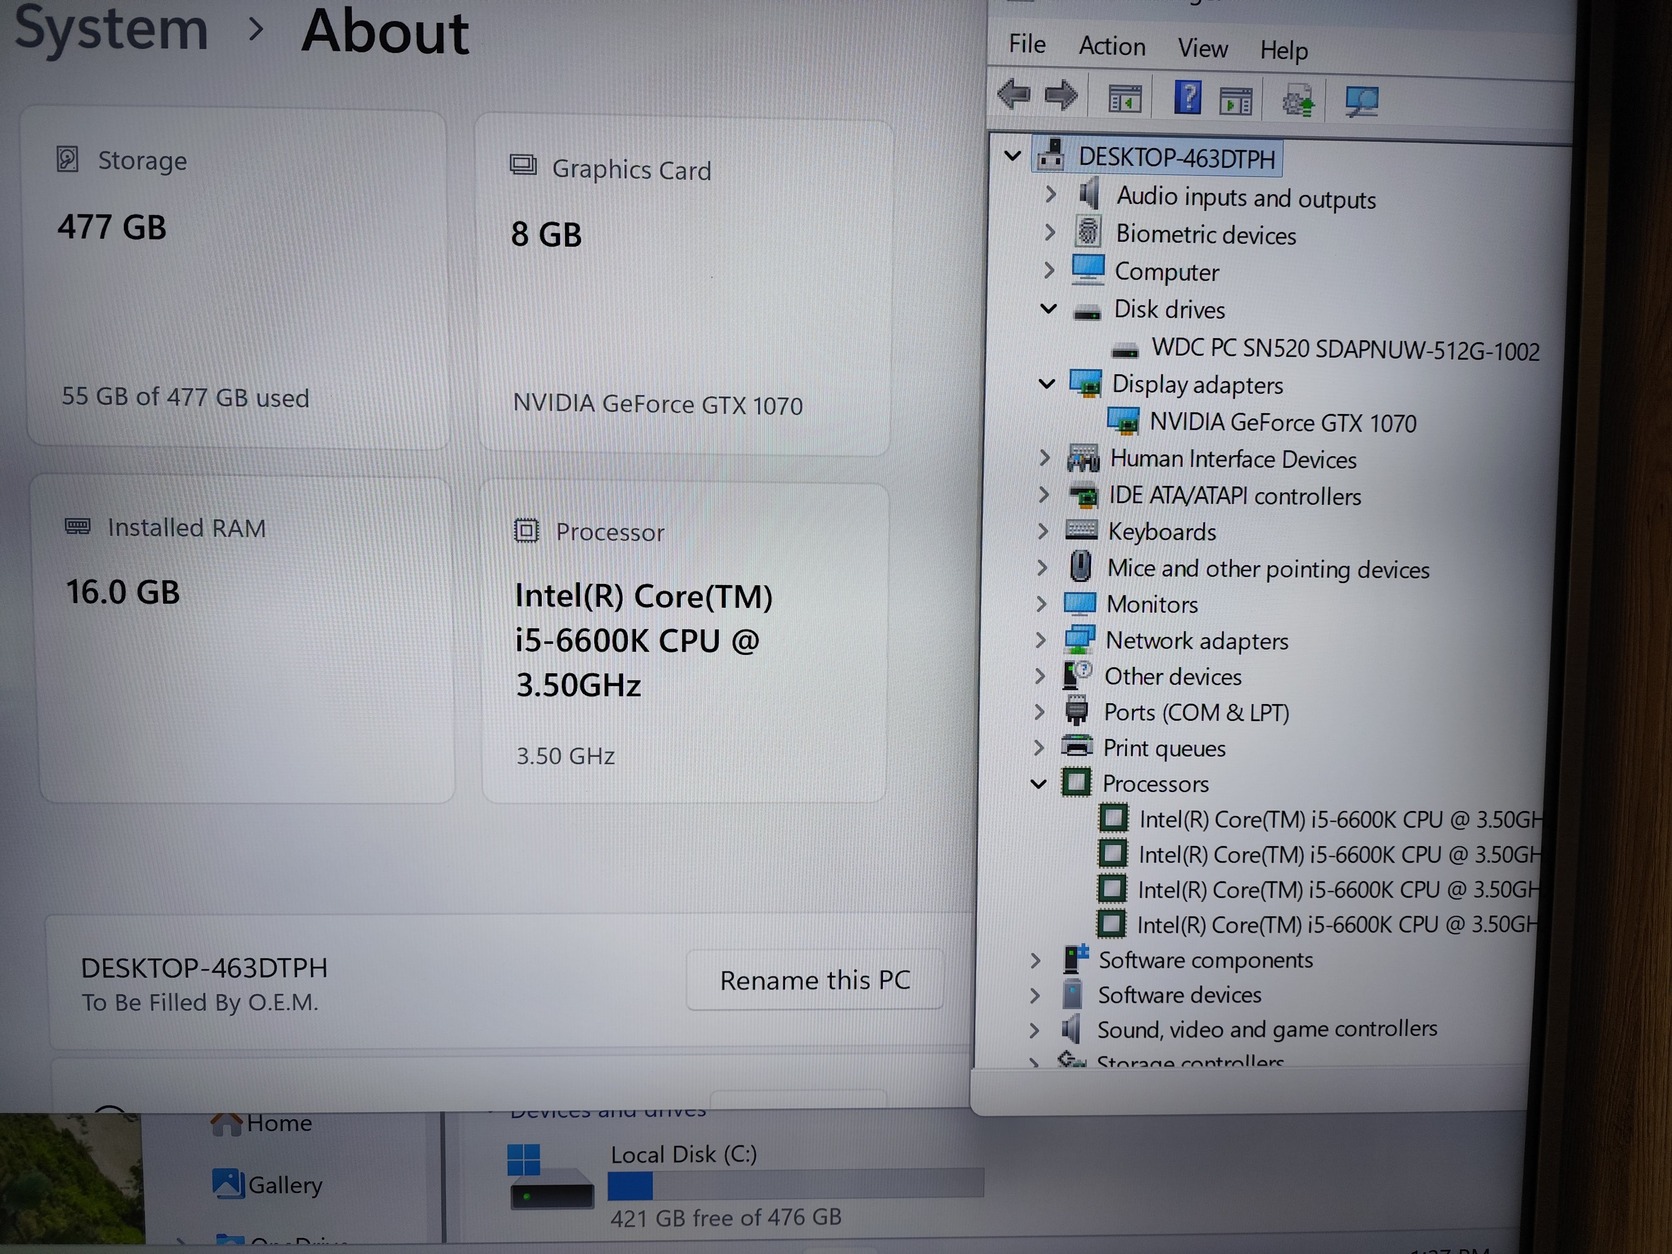This screenshot has width=1672, height=1254.
Task: Expand the Software components category
Action: [1035, 960]
